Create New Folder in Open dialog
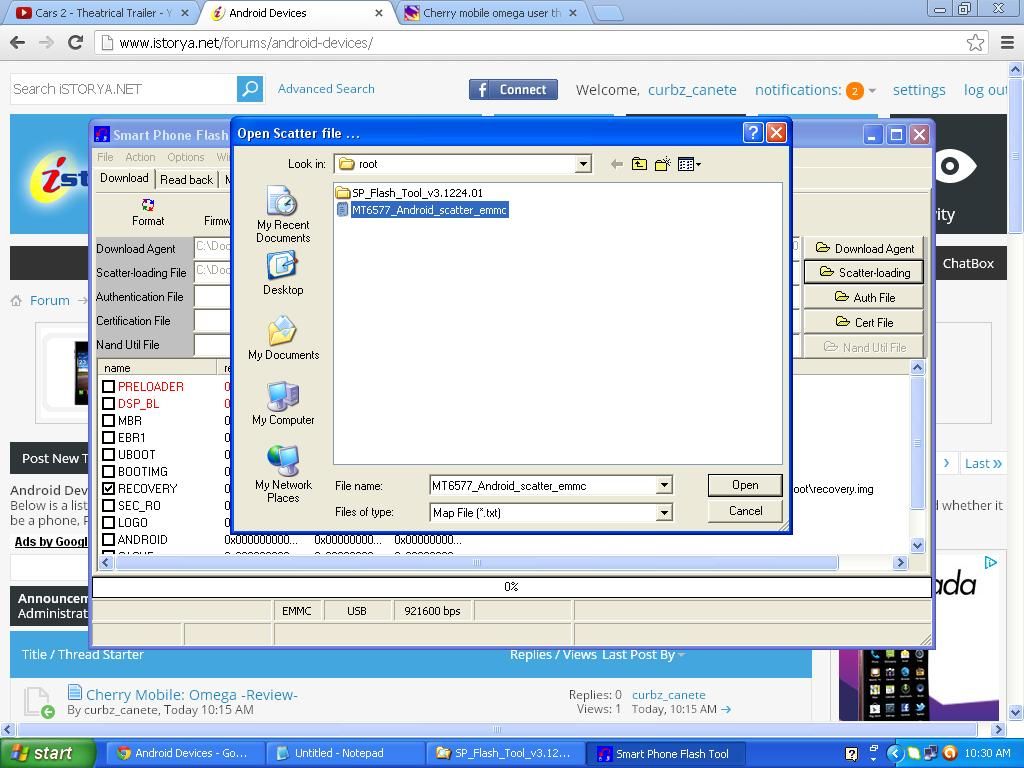Viewport: 1024px width, 768px height. pos(663,164)
